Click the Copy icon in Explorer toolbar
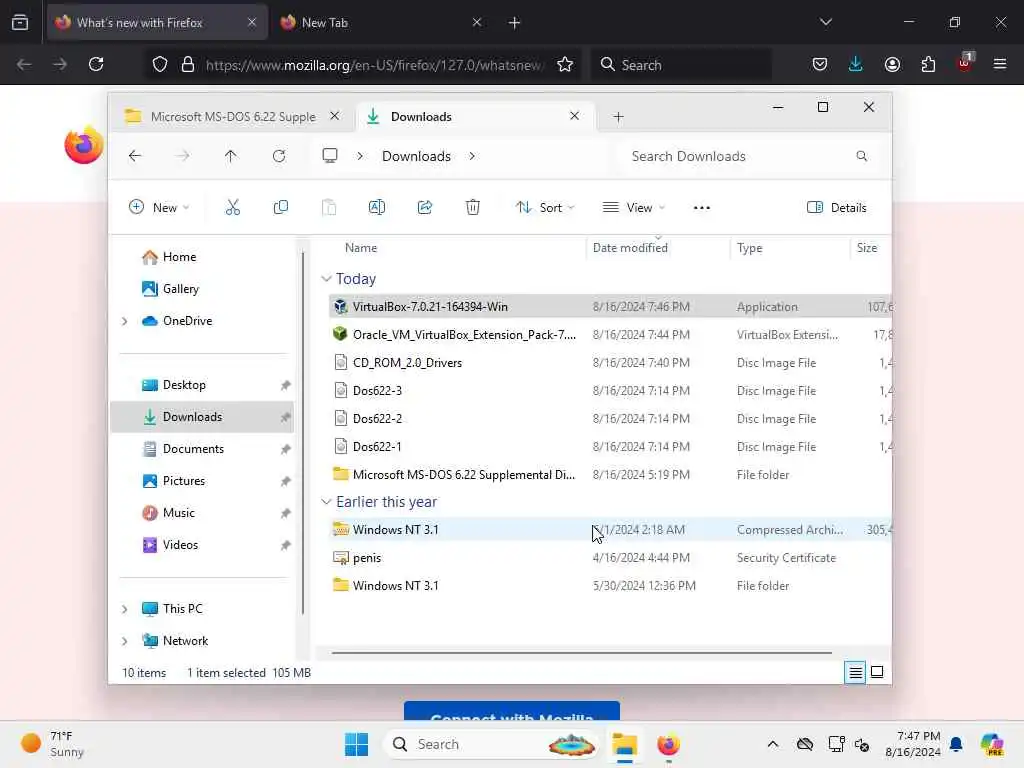Image resolution: width=1024 pixels, height=768 pixels. [281, 208]
